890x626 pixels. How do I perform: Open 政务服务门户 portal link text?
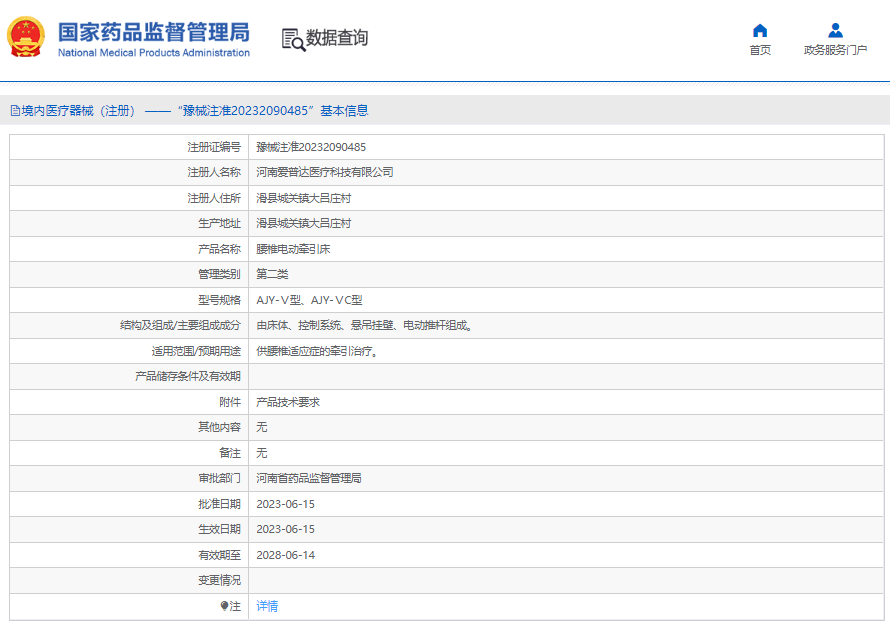[836, 51]
